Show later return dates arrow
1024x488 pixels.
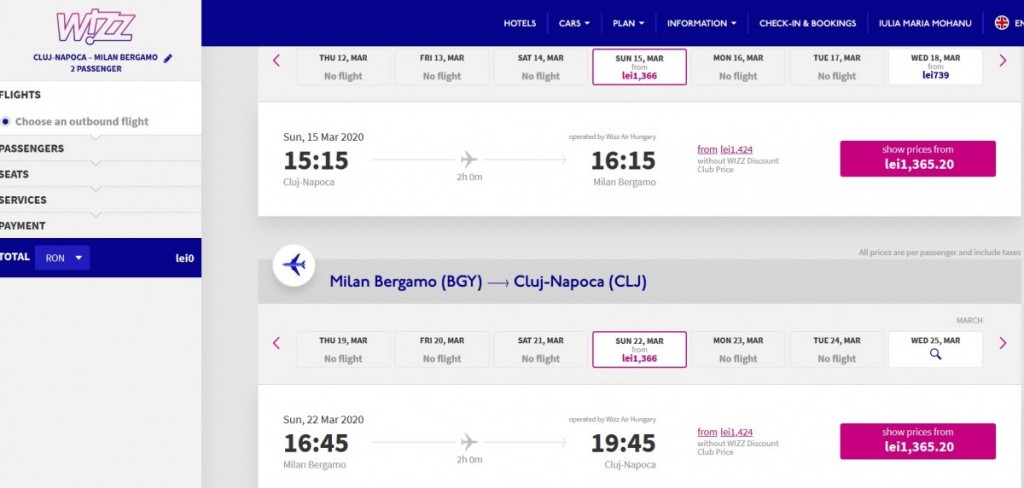(1003, 343)
